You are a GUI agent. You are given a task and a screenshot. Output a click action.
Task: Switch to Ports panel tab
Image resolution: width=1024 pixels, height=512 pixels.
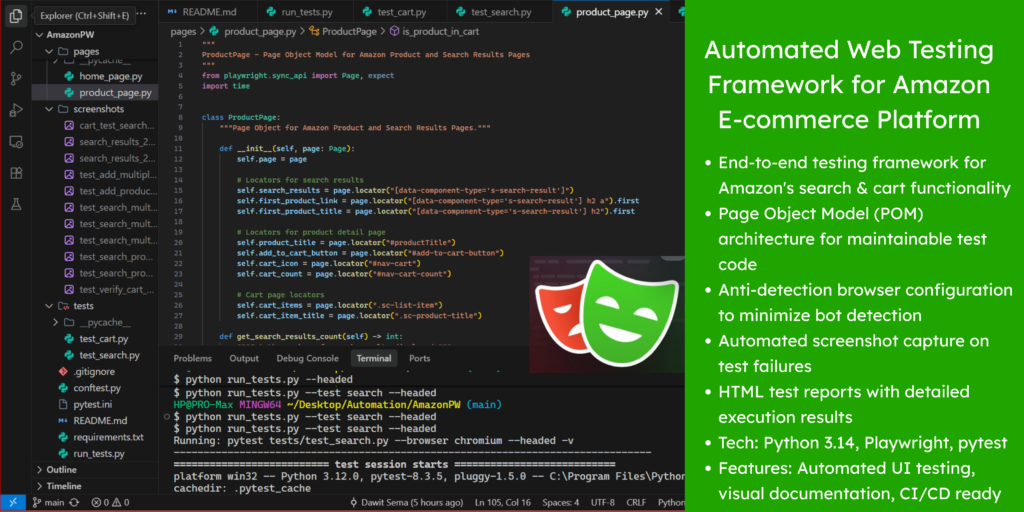(419, 358)
